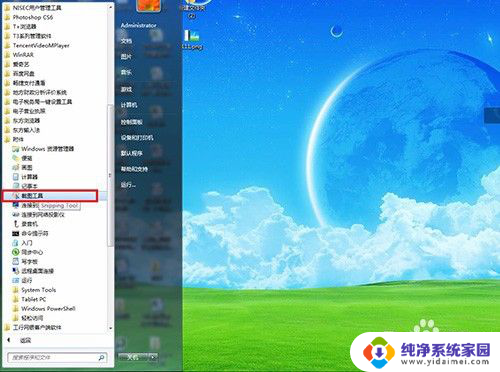Open the shutdown options arrow
This screenshot has width=500, height=372.
tap(153, 357)
